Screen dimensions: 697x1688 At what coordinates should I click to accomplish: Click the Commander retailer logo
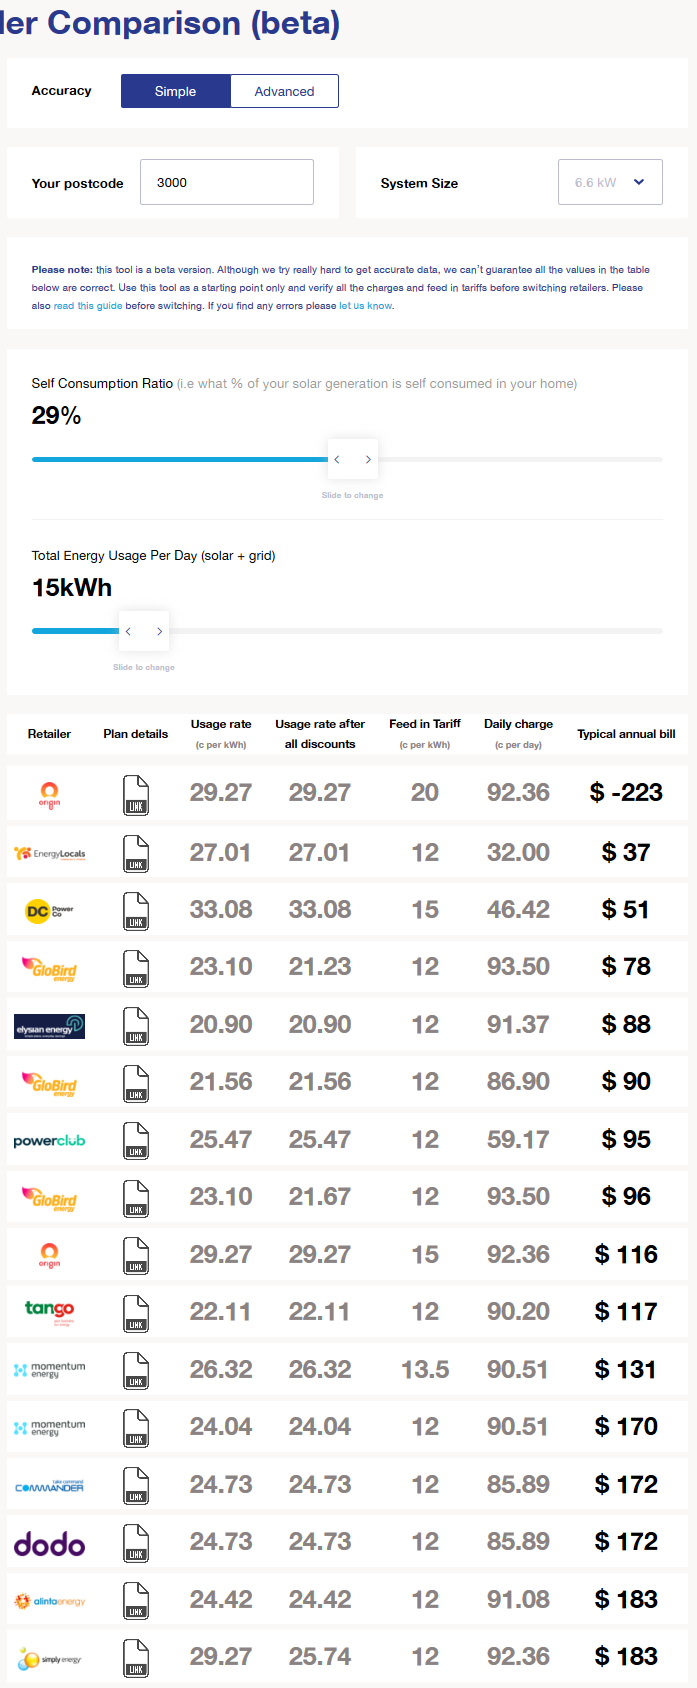coord(49,1486)
